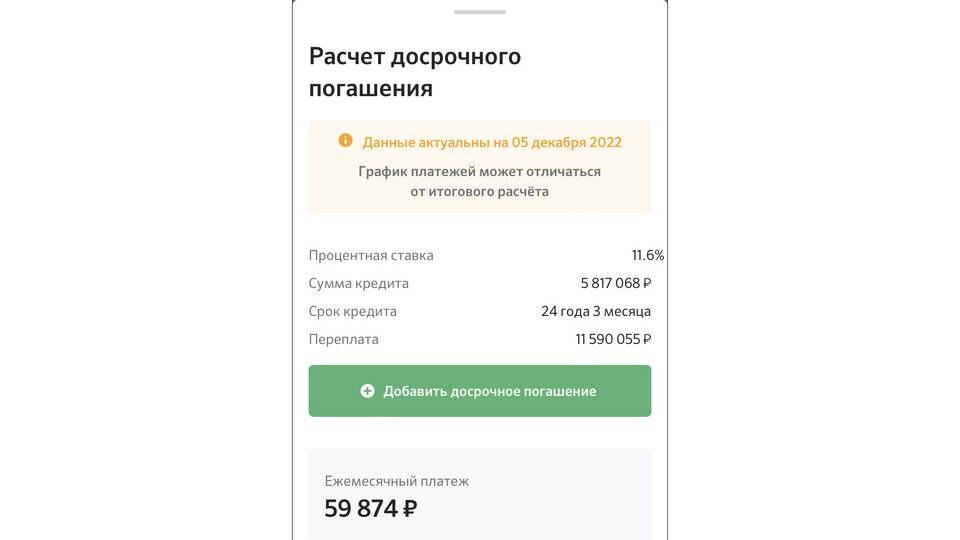Click the 24 года 3 месяца value
This screenshot has width=960, height=540.
(596, 312)
